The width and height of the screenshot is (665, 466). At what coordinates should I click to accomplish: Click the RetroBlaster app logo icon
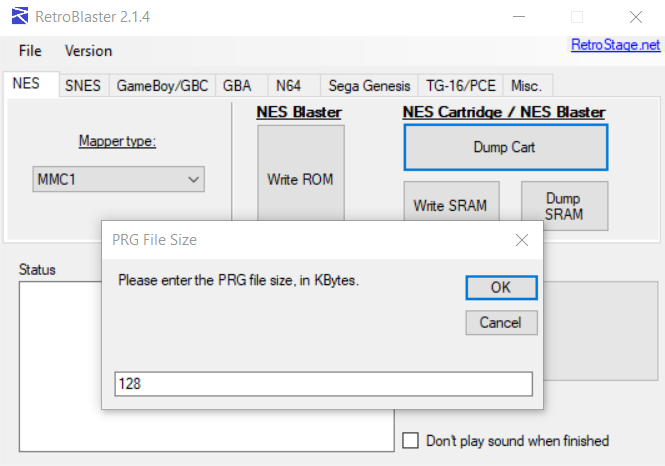(20, 16)
